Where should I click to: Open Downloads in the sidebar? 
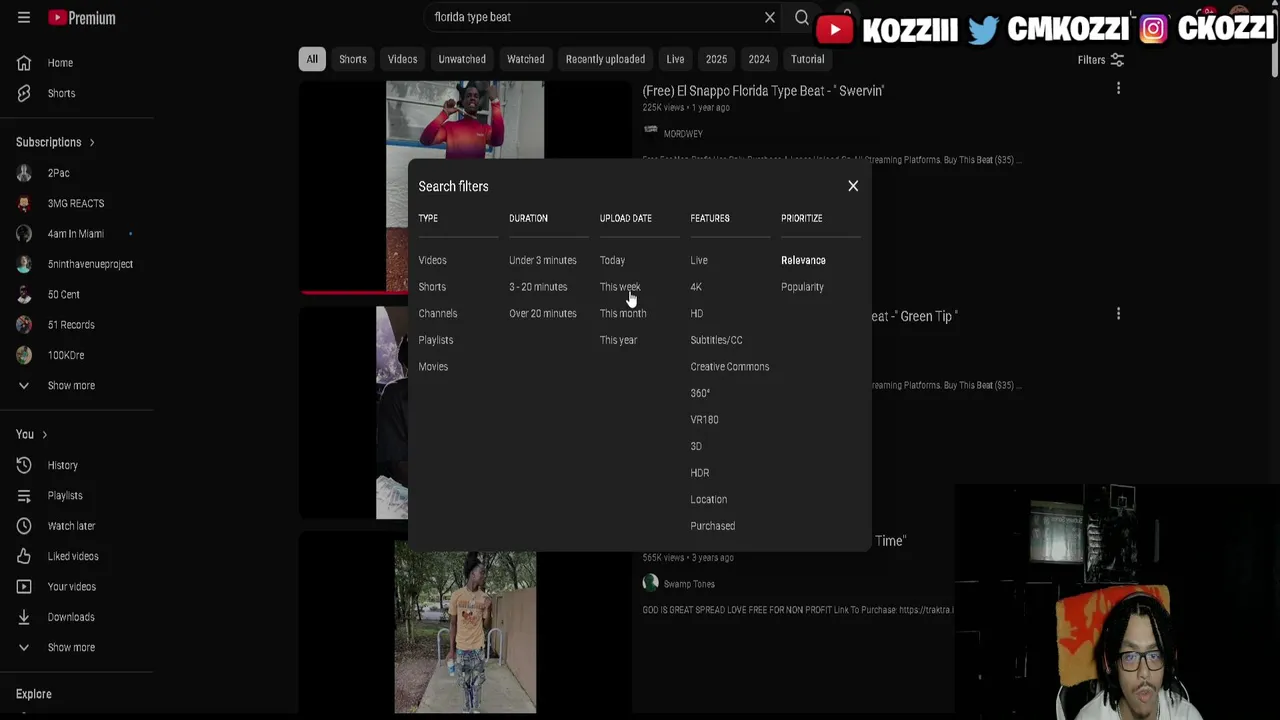pos(71,617)
